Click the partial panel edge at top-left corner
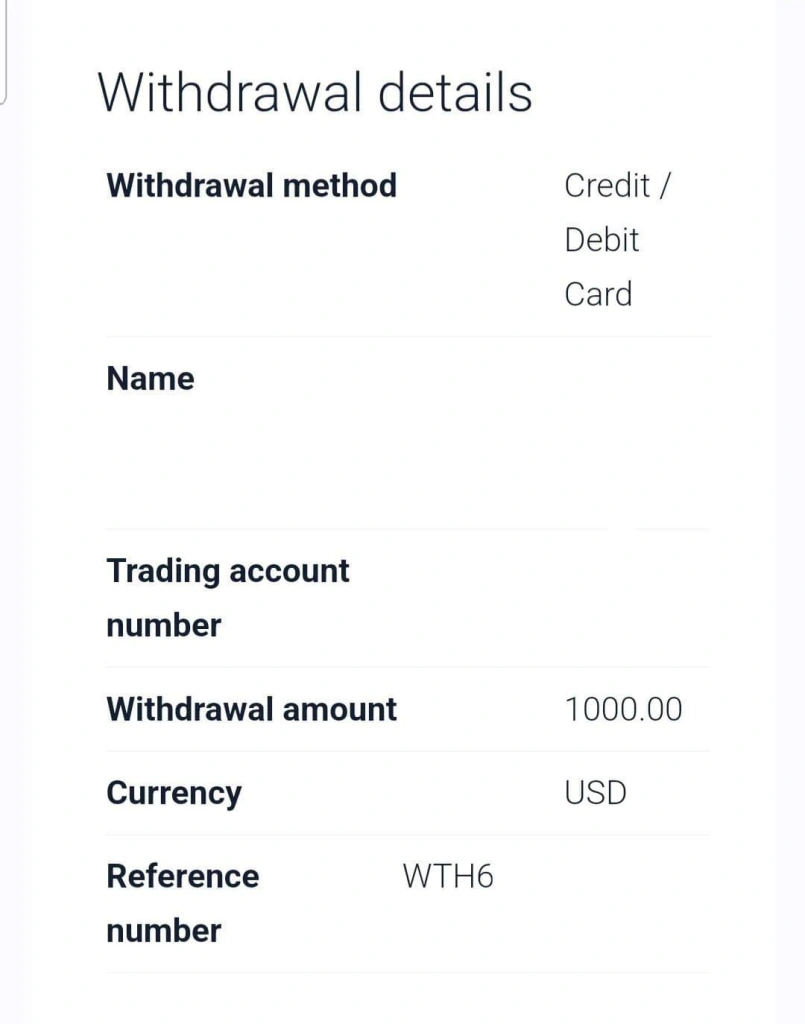Viewport: 805px width, 1024px height. coord(3,52)
